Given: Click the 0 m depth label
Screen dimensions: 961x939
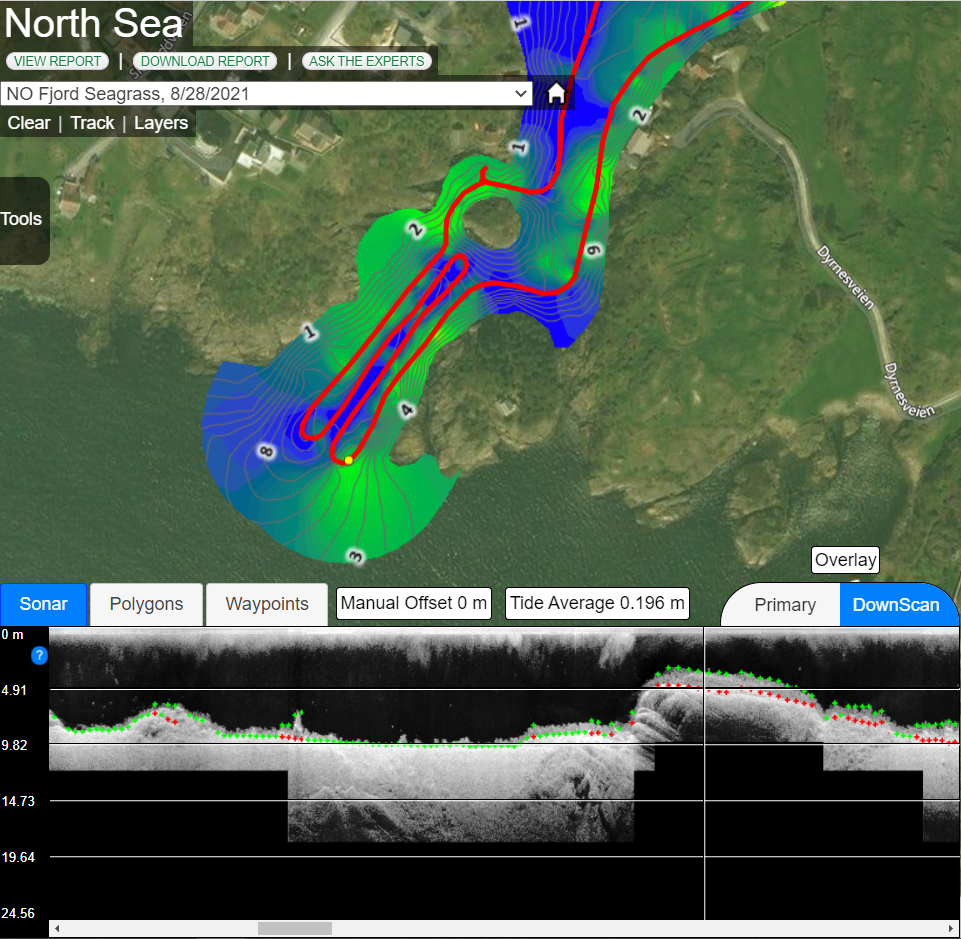Looking at the screenshot, I should point(12,635).
